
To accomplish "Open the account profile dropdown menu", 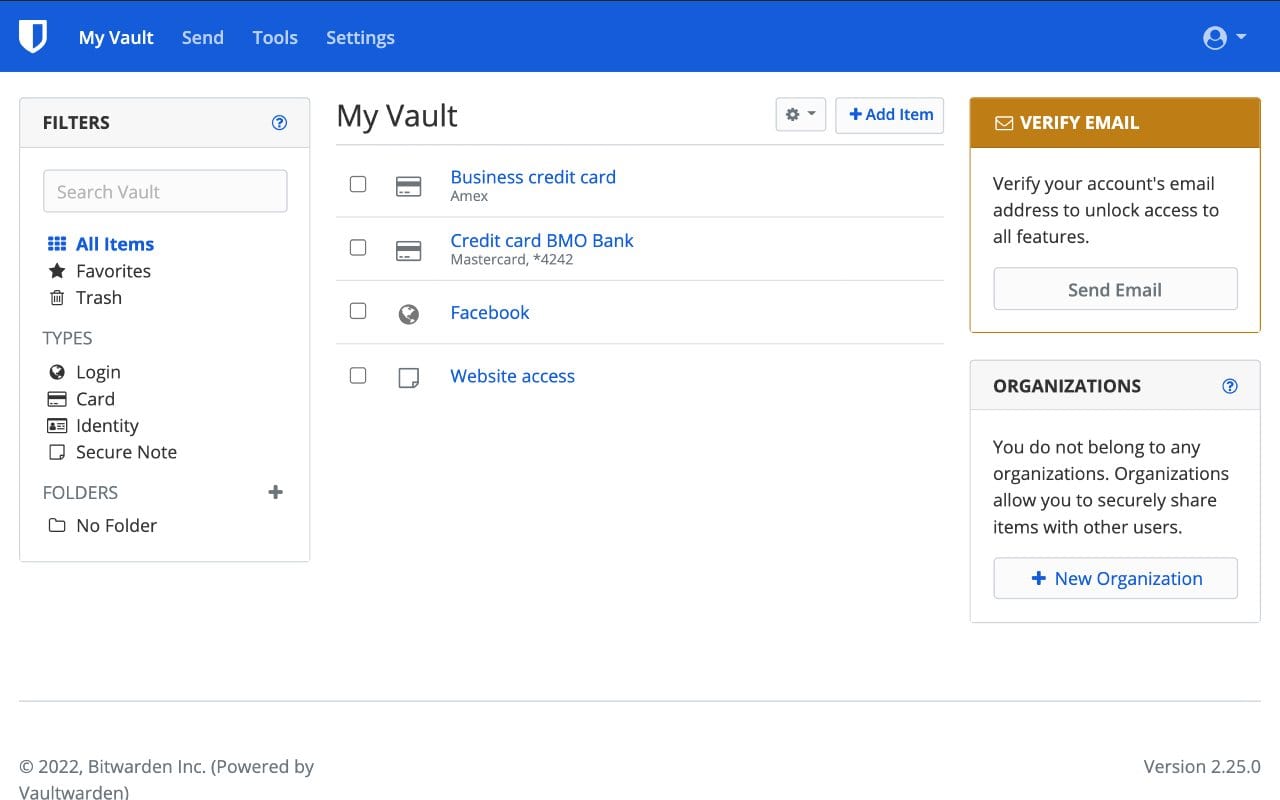I will point(1224,38).
